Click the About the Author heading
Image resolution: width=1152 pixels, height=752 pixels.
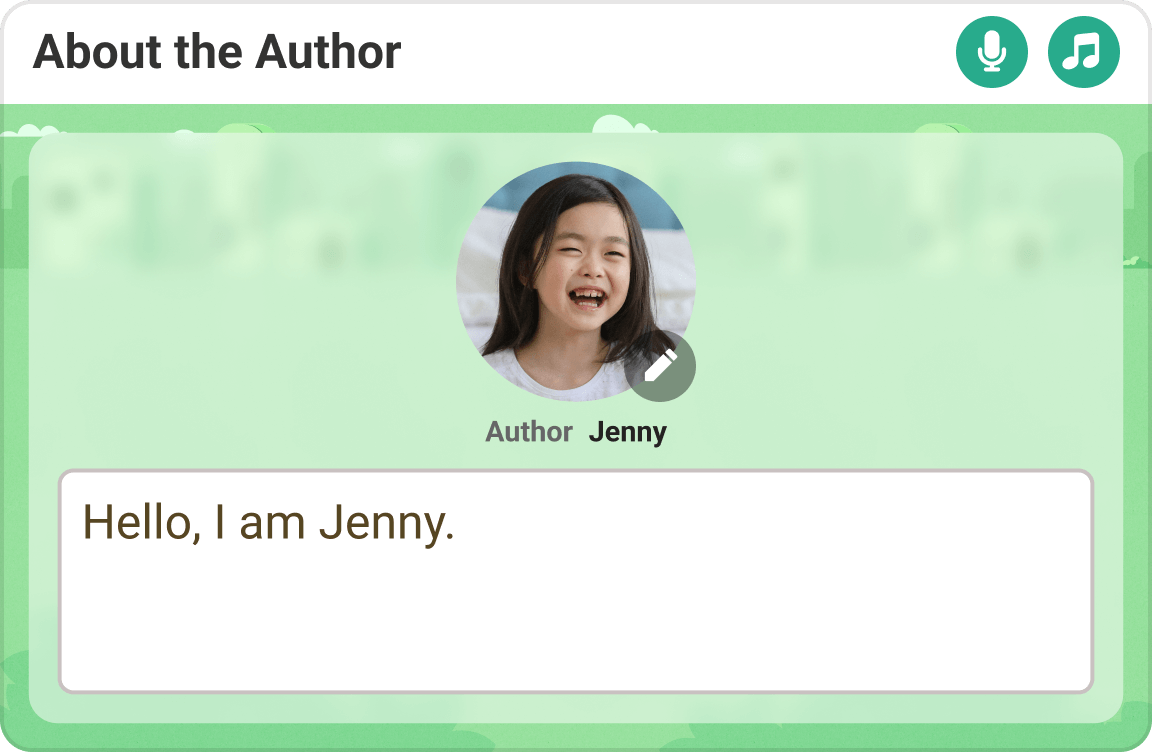217,52
